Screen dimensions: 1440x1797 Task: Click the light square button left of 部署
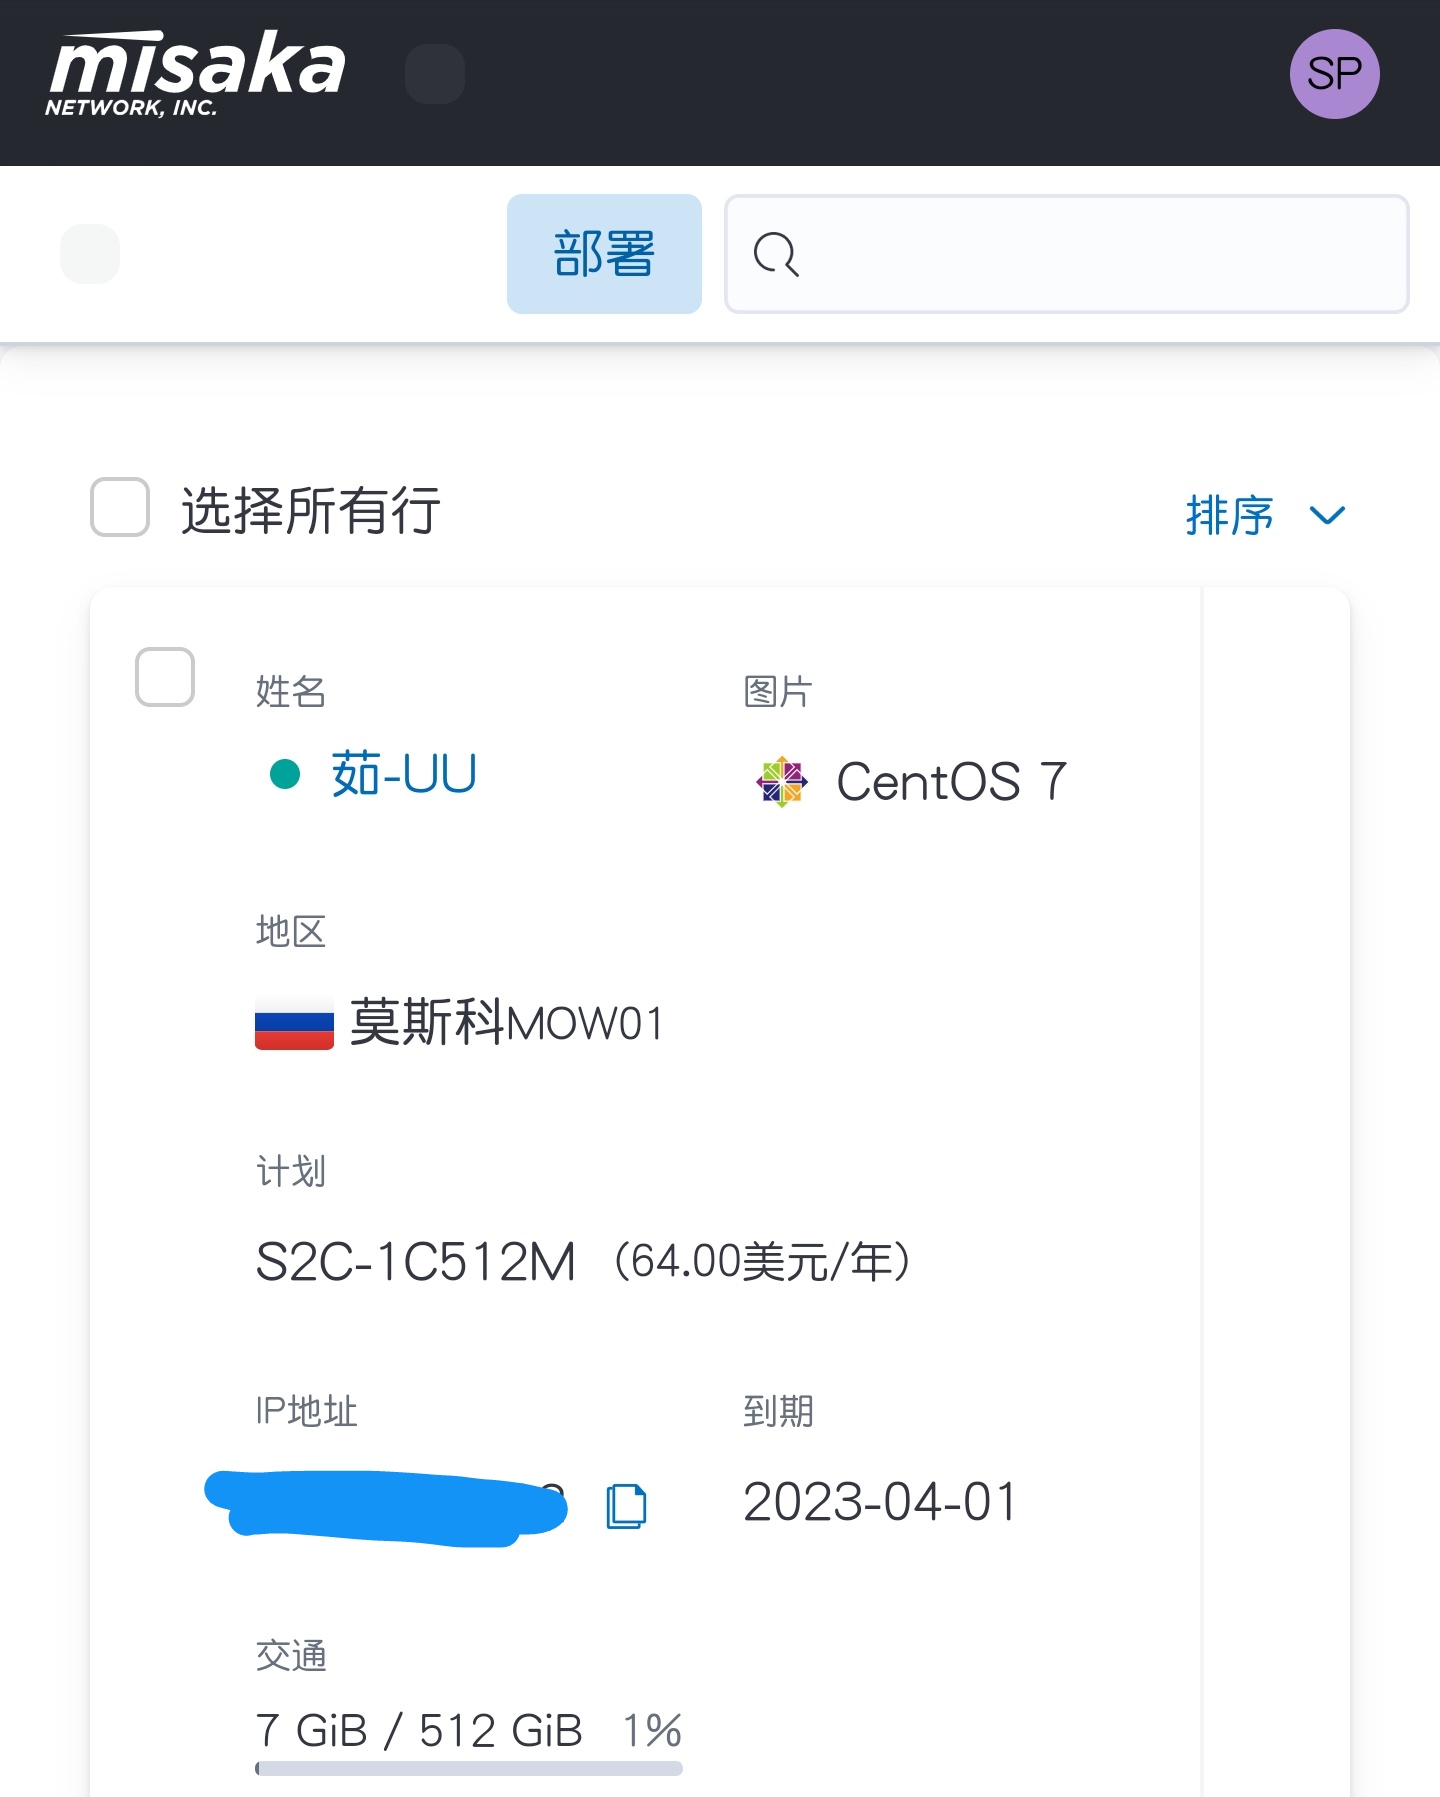pos(90,254)
